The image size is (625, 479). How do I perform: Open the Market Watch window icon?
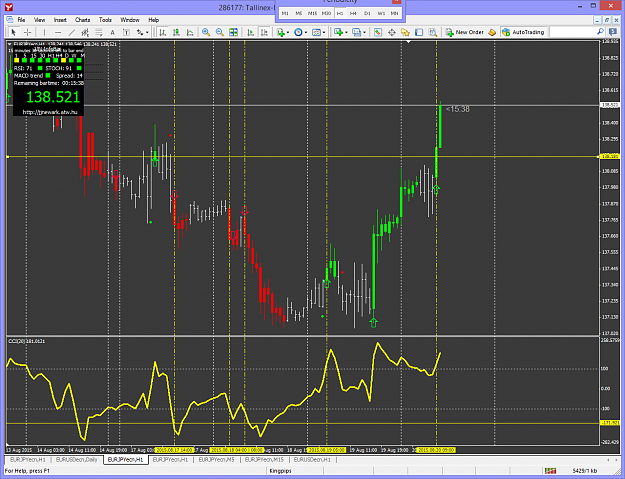point(378,32)
